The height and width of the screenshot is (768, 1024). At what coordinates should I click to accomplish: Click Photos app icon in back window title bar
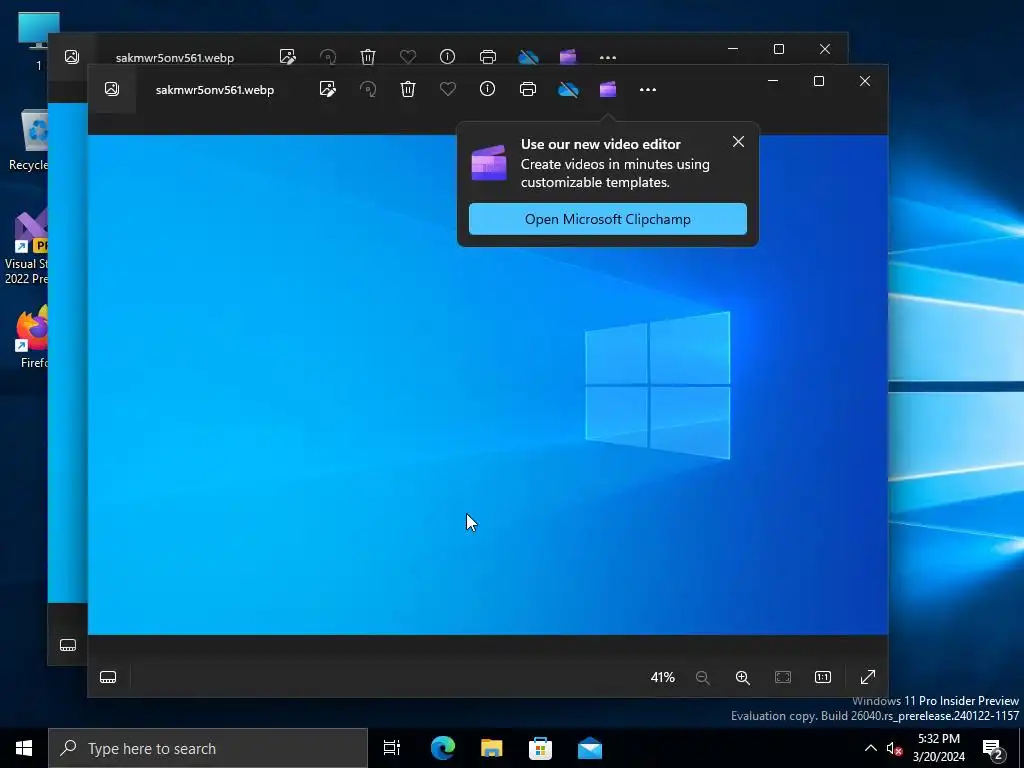[72, 57]
